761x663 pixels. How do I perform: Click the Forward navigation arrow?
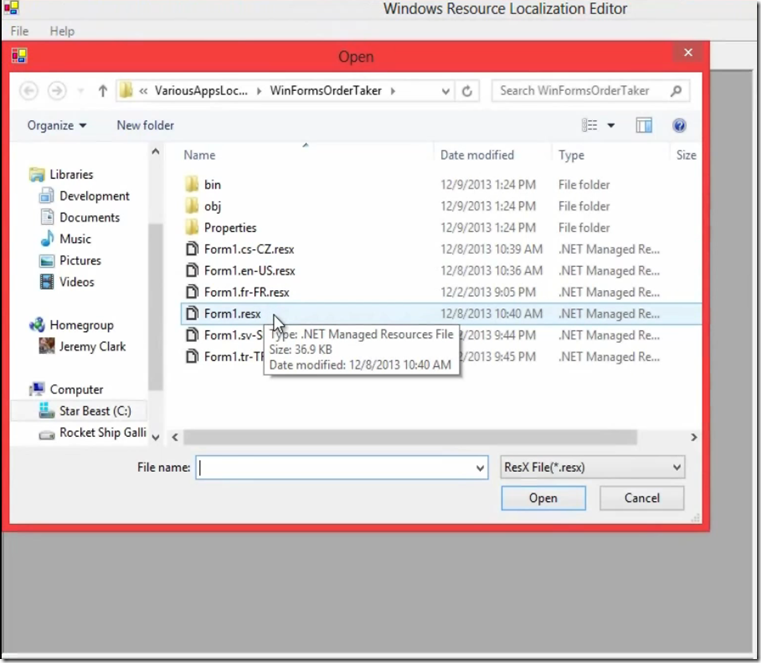click(x=57, y=91)
